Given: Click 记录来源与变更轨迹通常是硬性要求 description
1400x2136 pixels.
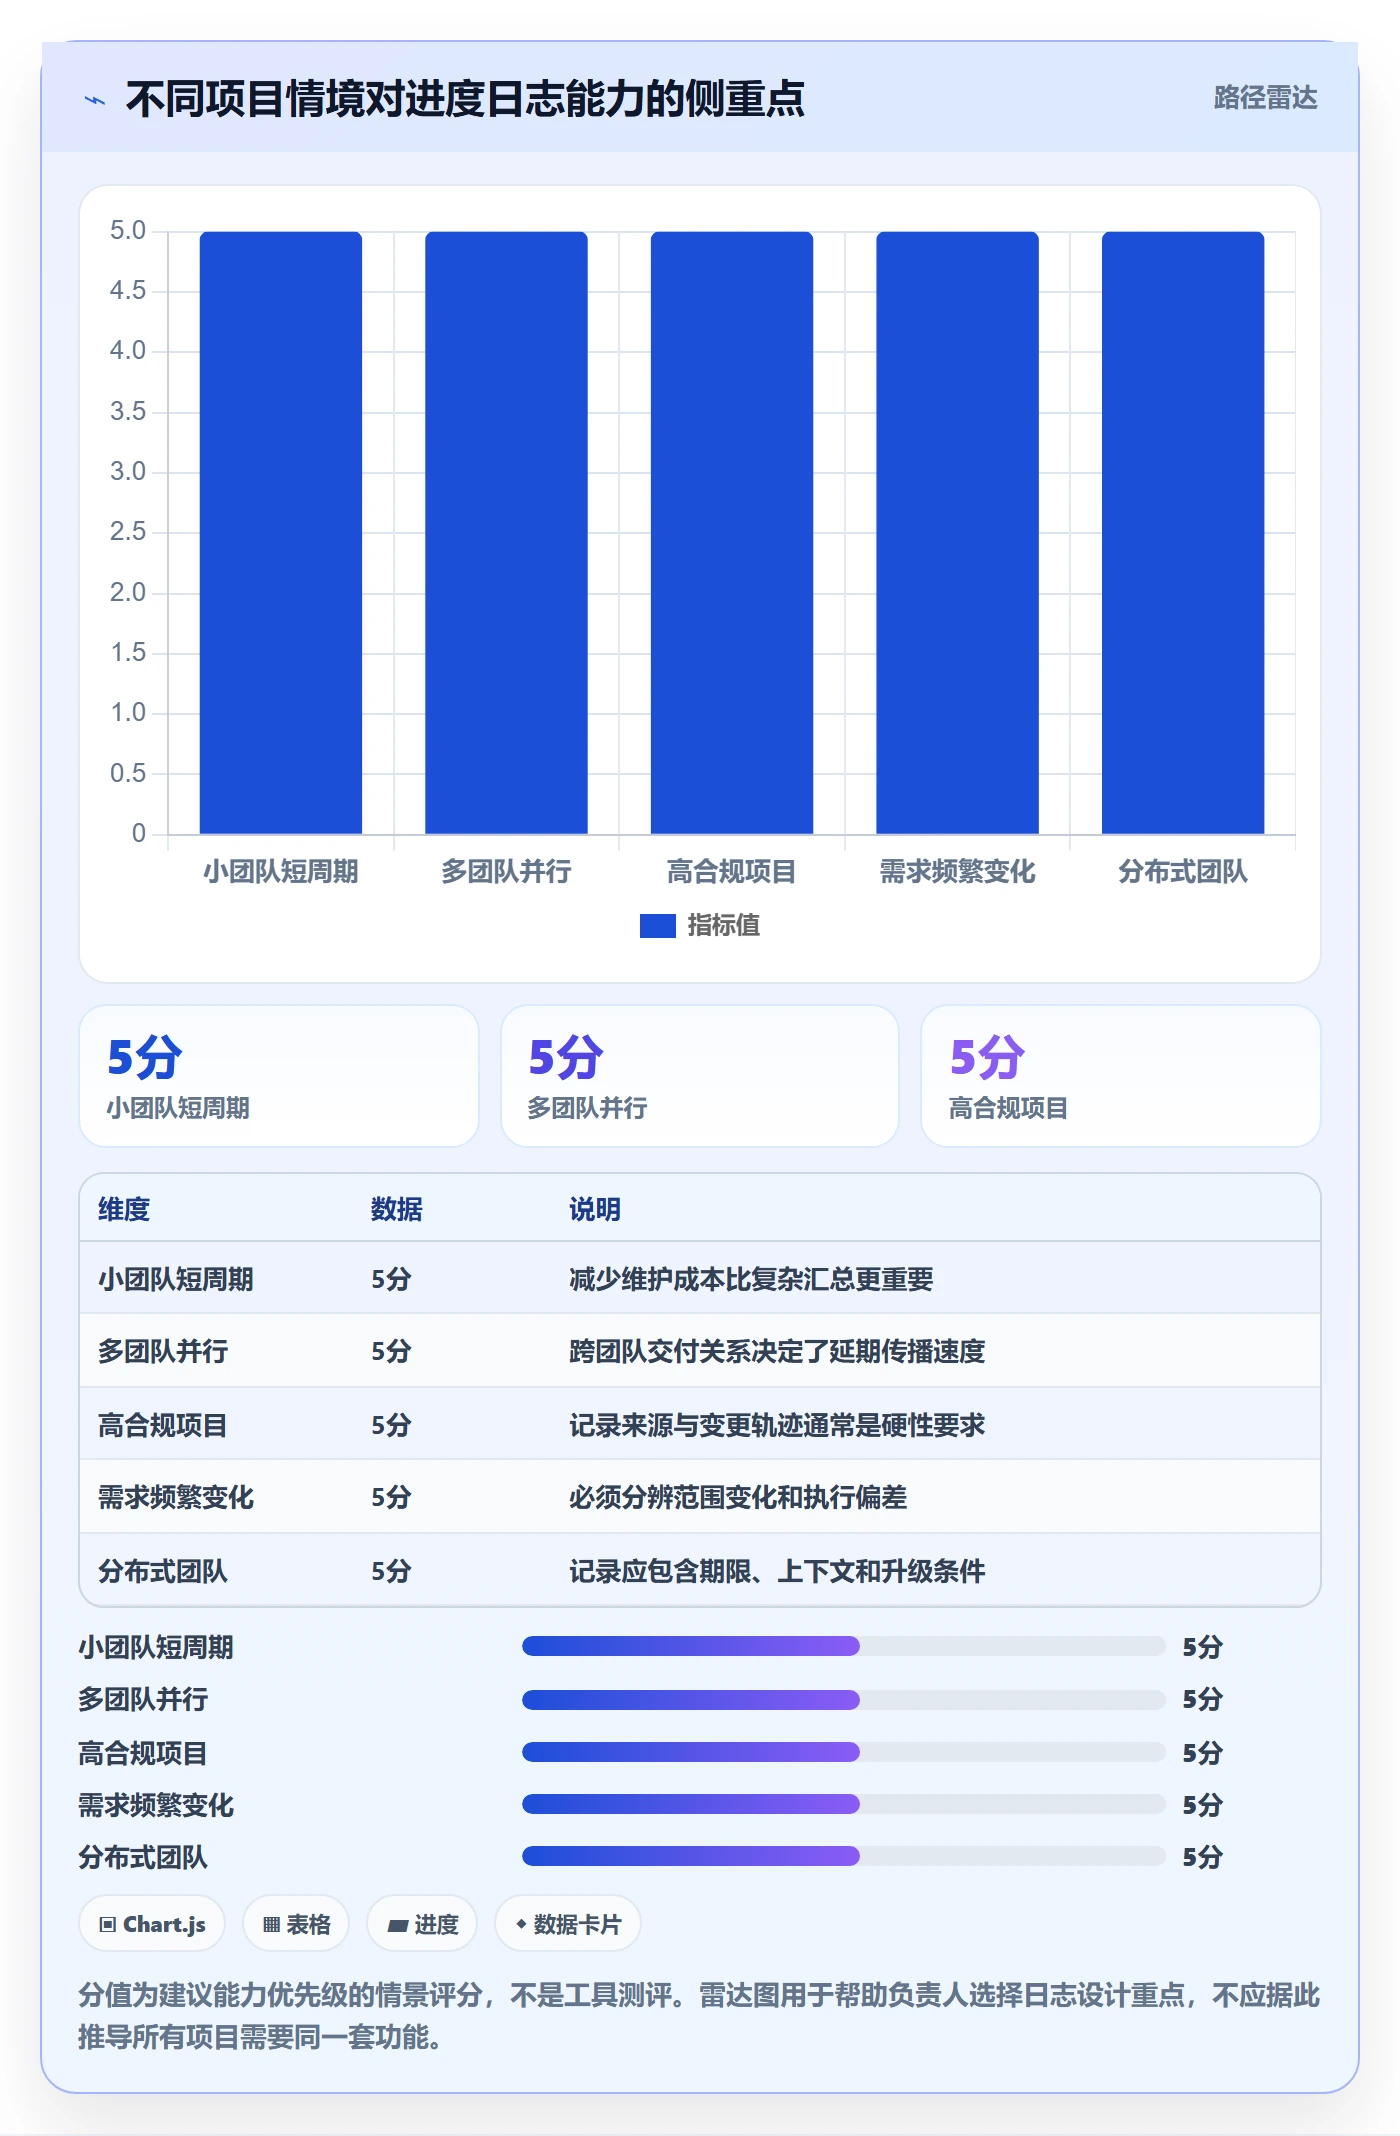Looking at the screenshot, I should click(777, 1425).
